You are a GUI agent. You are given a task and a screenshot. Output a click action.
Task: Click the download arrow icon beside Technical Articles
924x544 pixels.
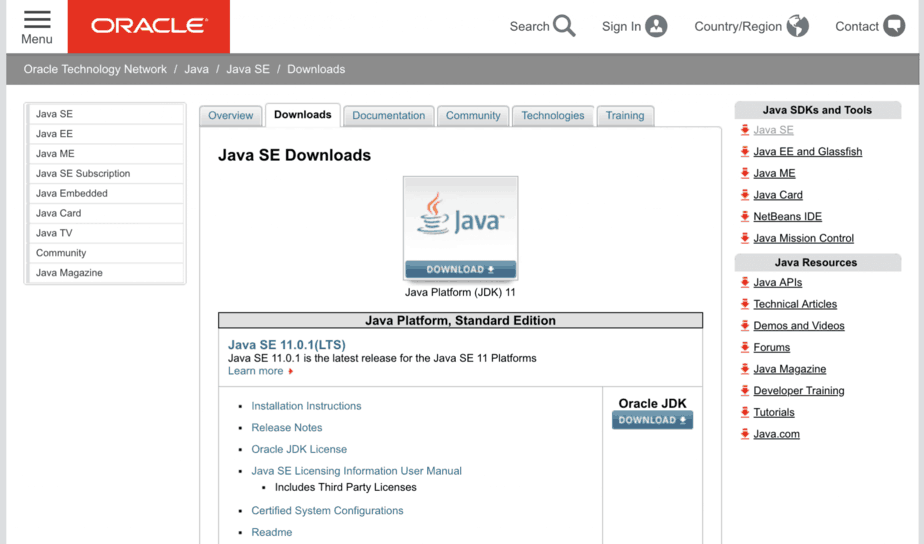(745, 304)
